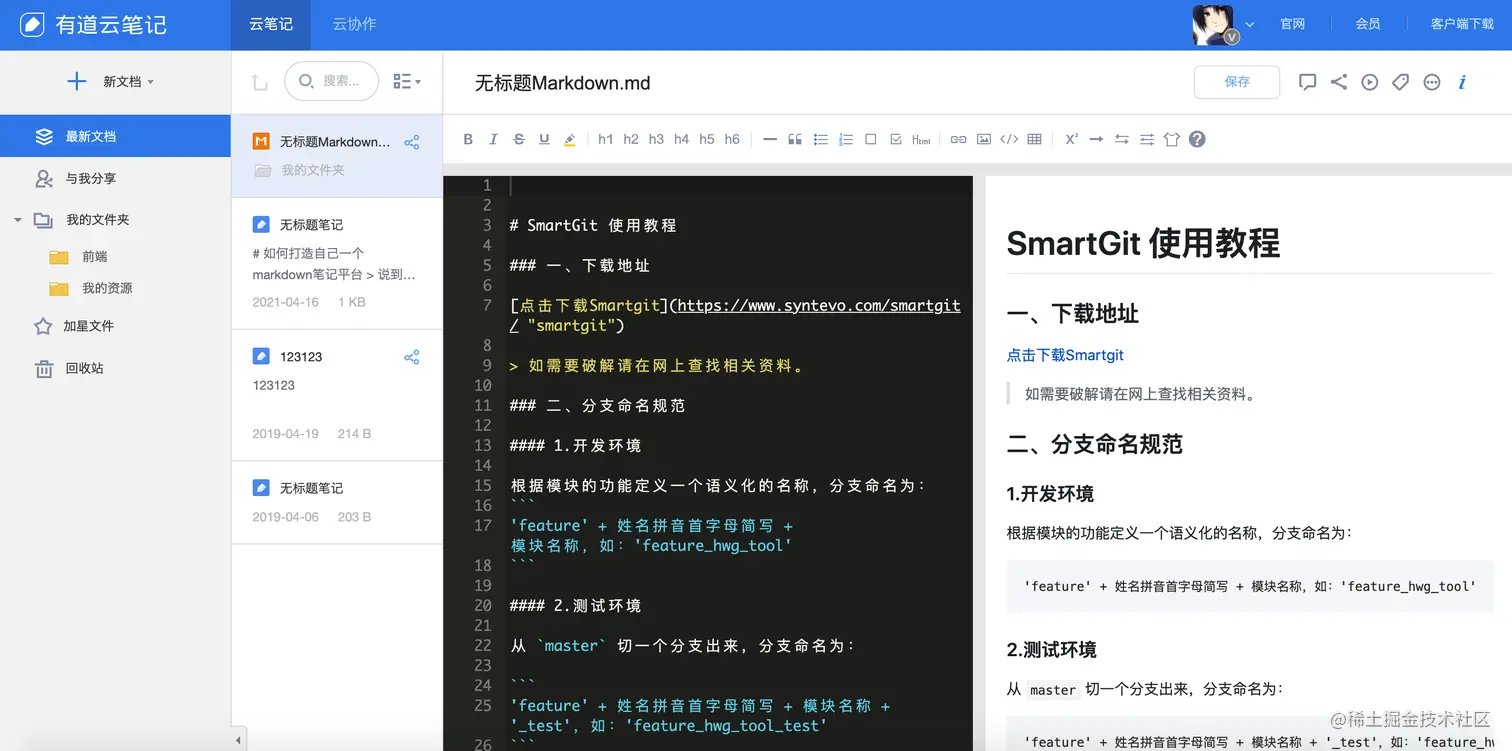The height and width of the screenshot is (751, 1512).
Task: Open the list view mode dropdown
Action: tap(406, 82)
